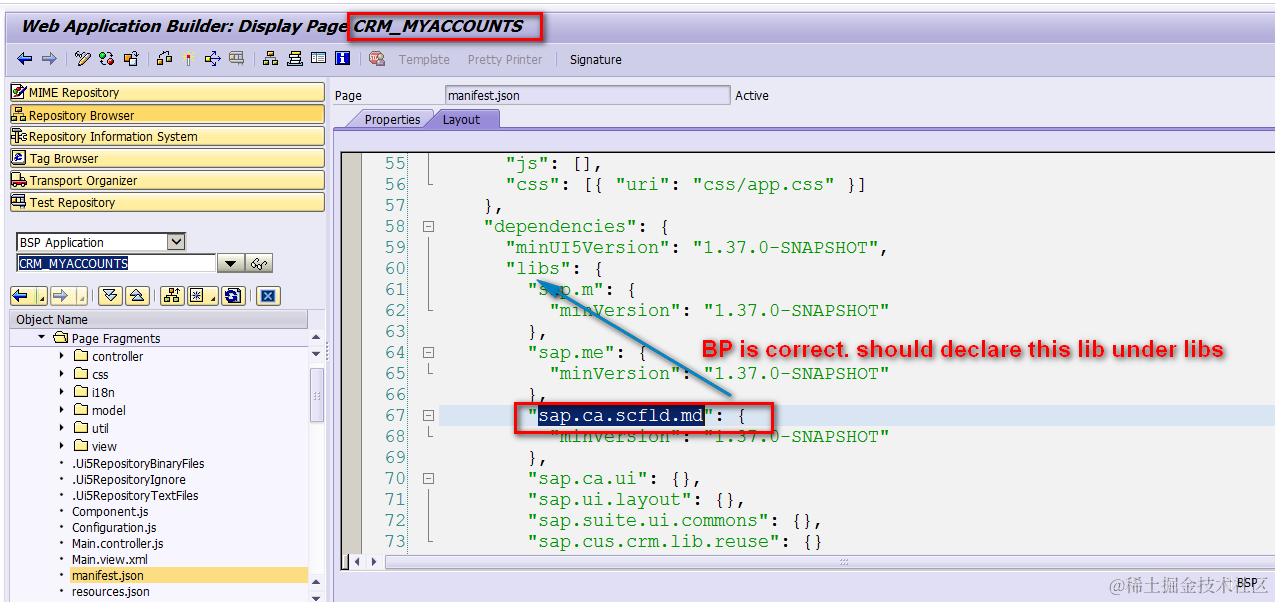
Task: Click the Activate magic wand icon
Action: tap(188, 59)
